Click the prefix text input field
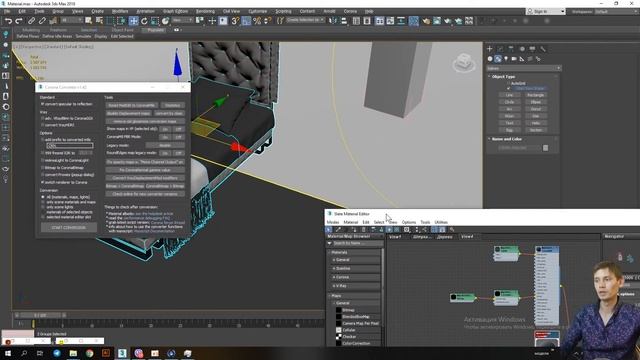Viewport: 640px width, 360px height. click(x=70, y=146)
